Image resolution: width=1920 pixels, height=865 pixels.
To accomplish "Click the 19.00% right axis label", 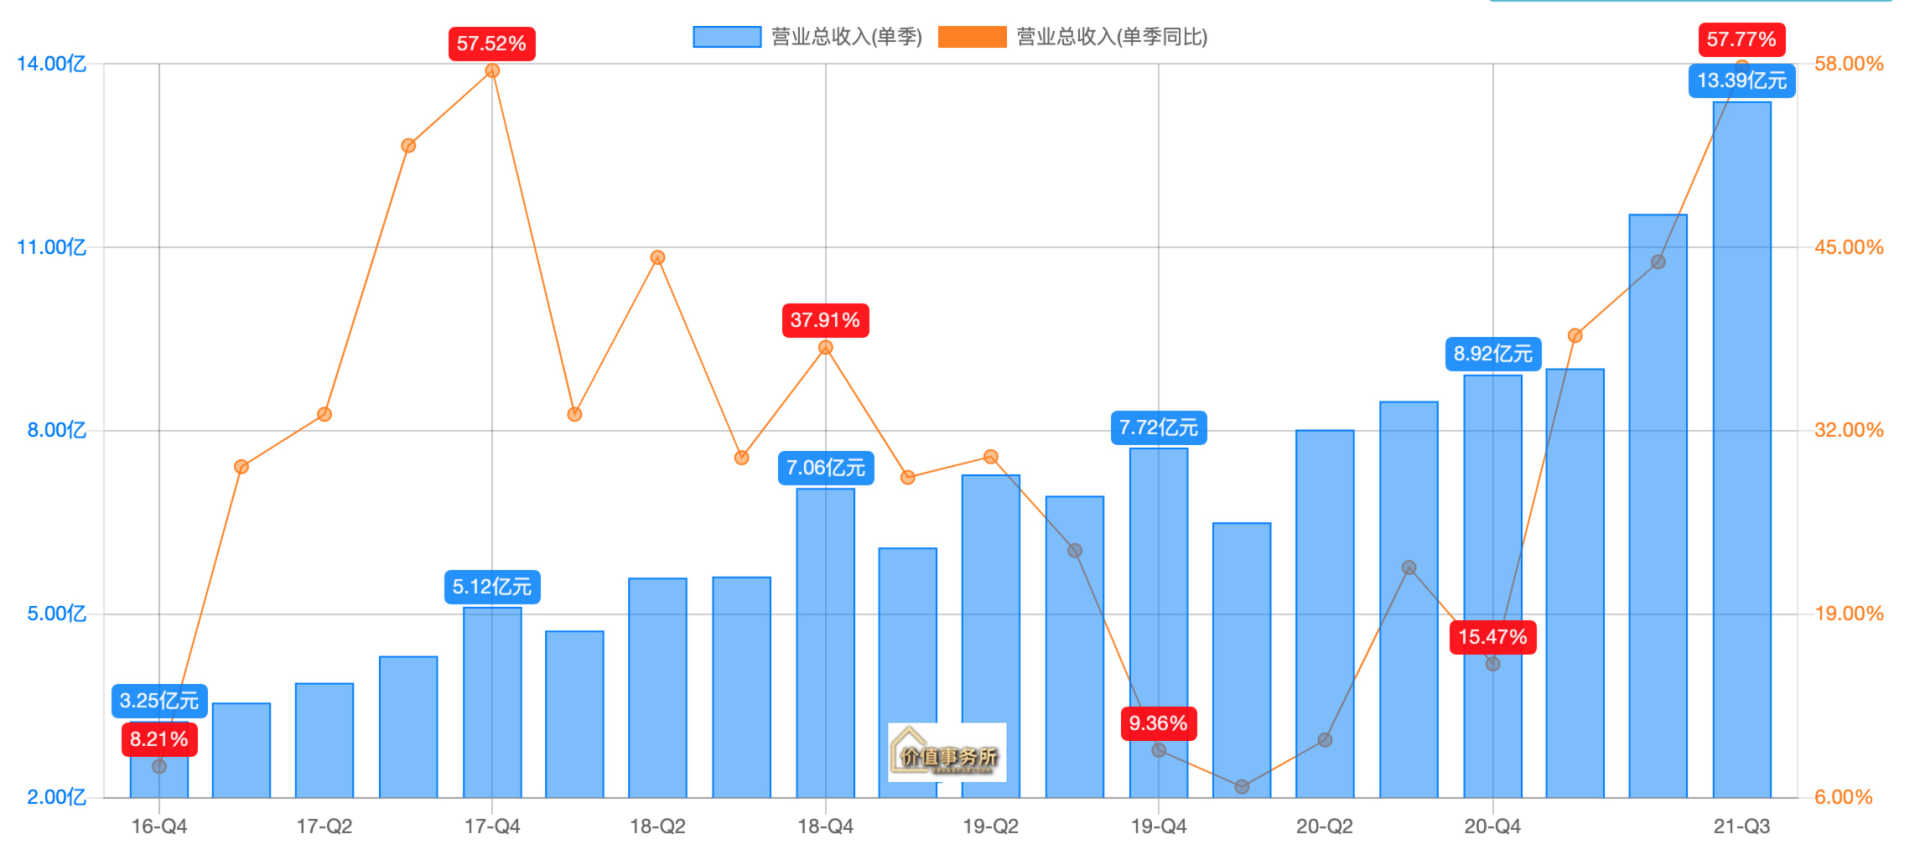I will tap(1849, 614).
